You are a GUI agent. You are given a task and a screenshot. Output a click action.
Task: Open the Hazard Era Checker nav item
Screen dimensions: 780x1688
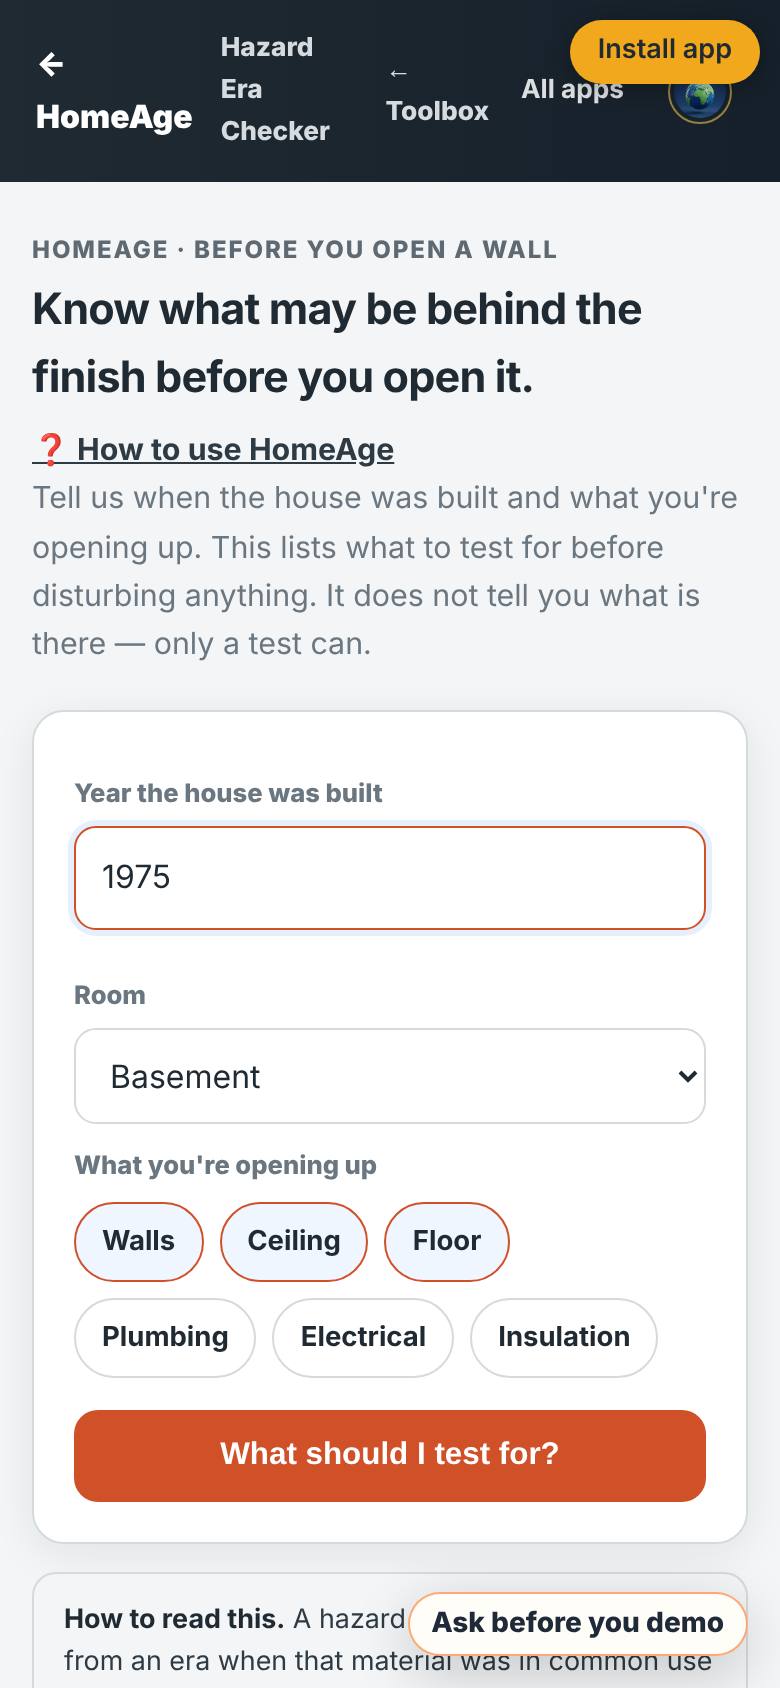tap(275, 89)
